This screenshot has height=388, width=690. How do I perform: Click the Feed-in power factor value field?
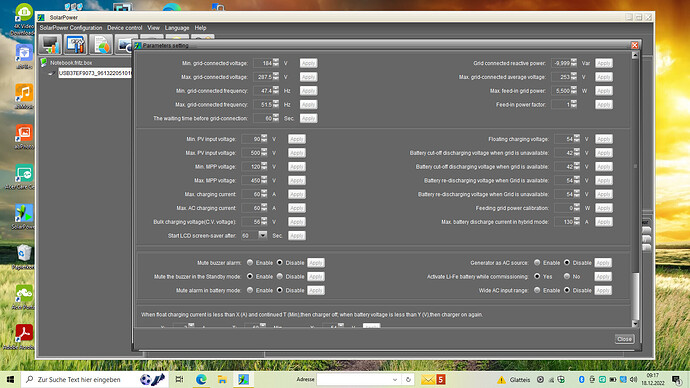[x=561, y=104]
